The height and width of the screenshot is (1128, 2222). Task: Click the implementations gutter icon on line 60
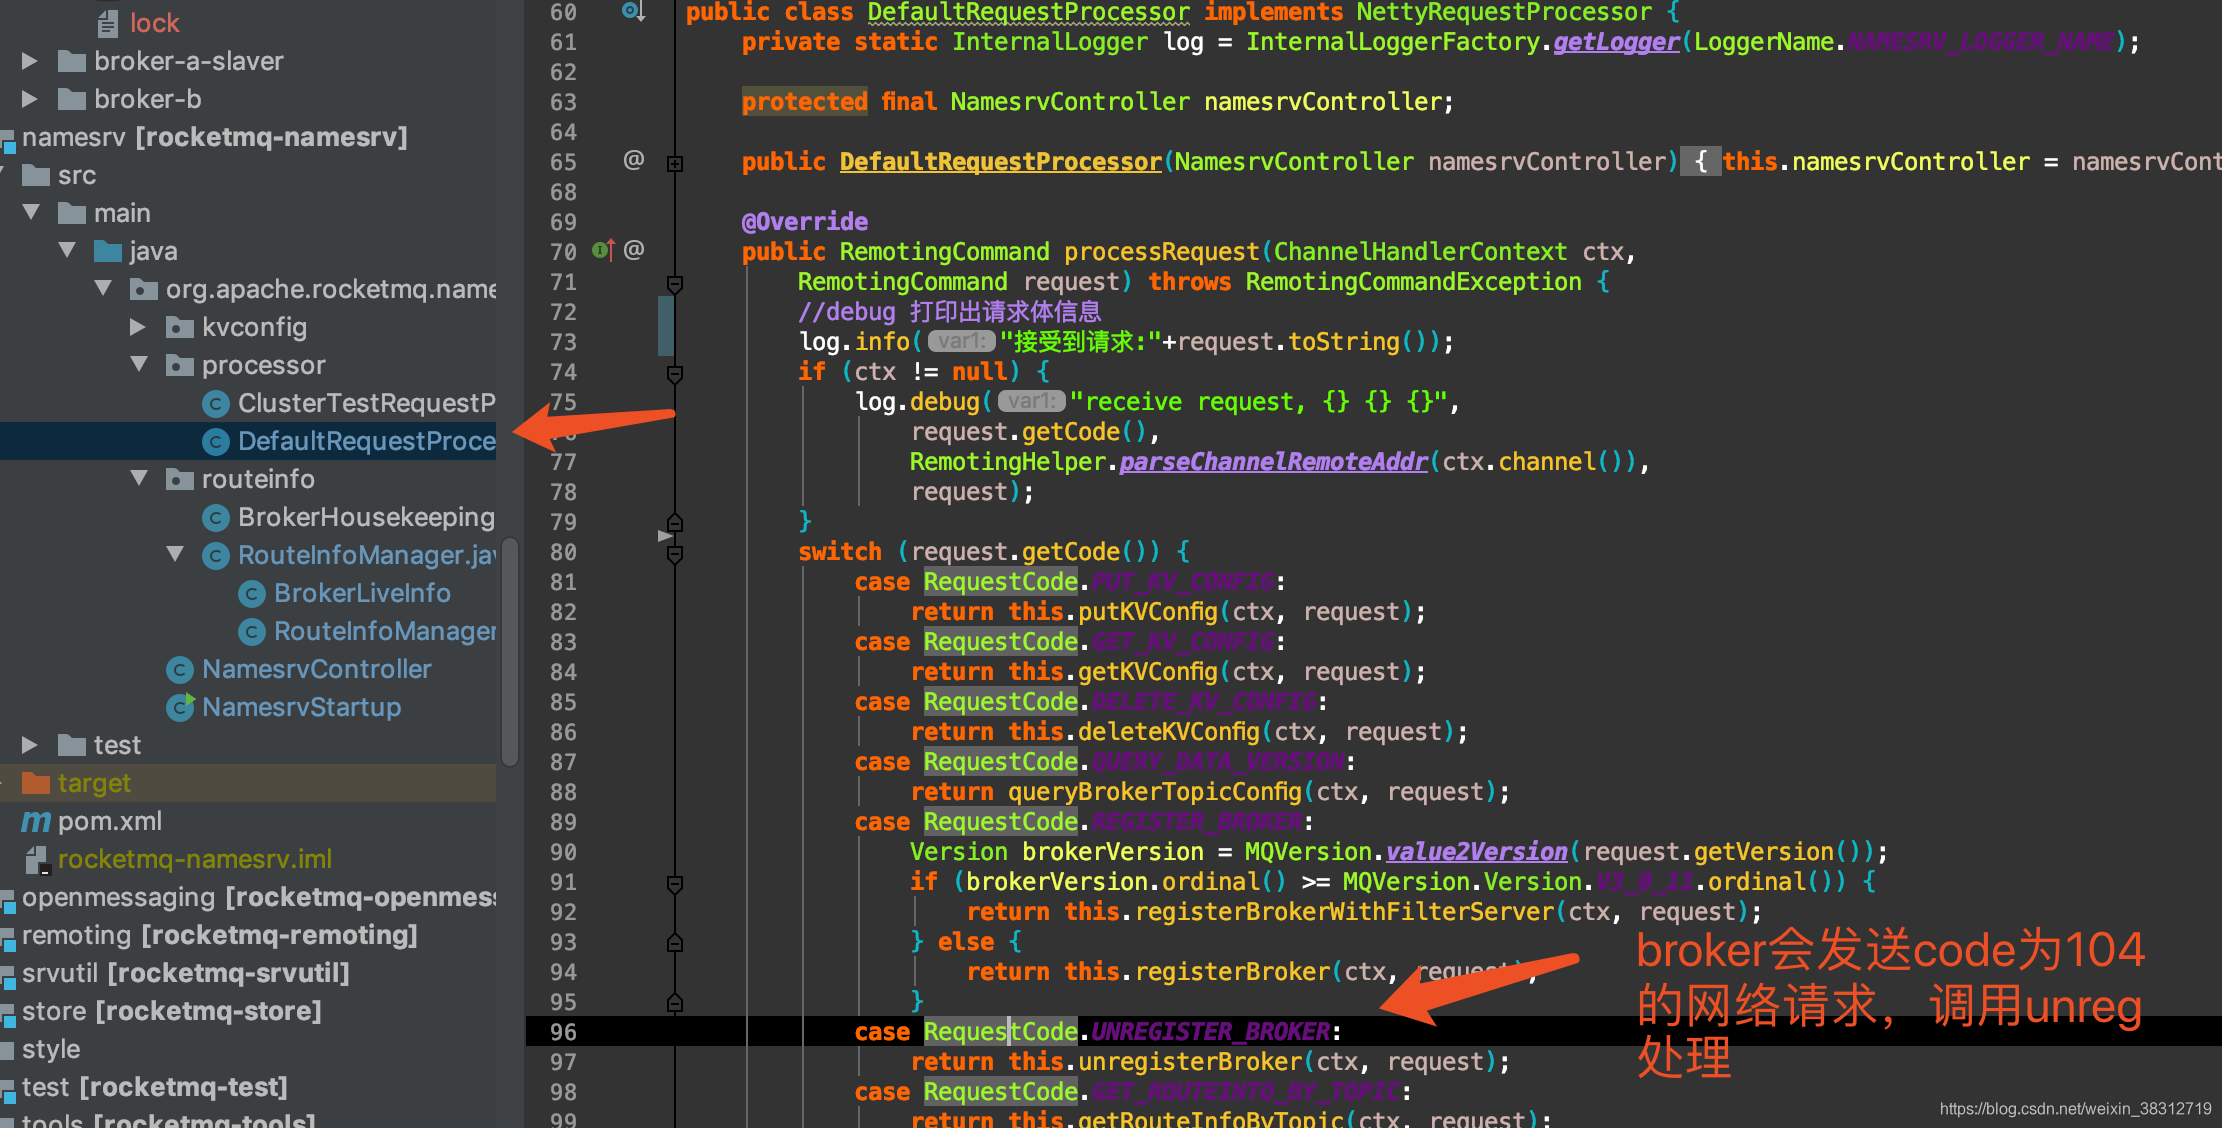click(633, 11)
